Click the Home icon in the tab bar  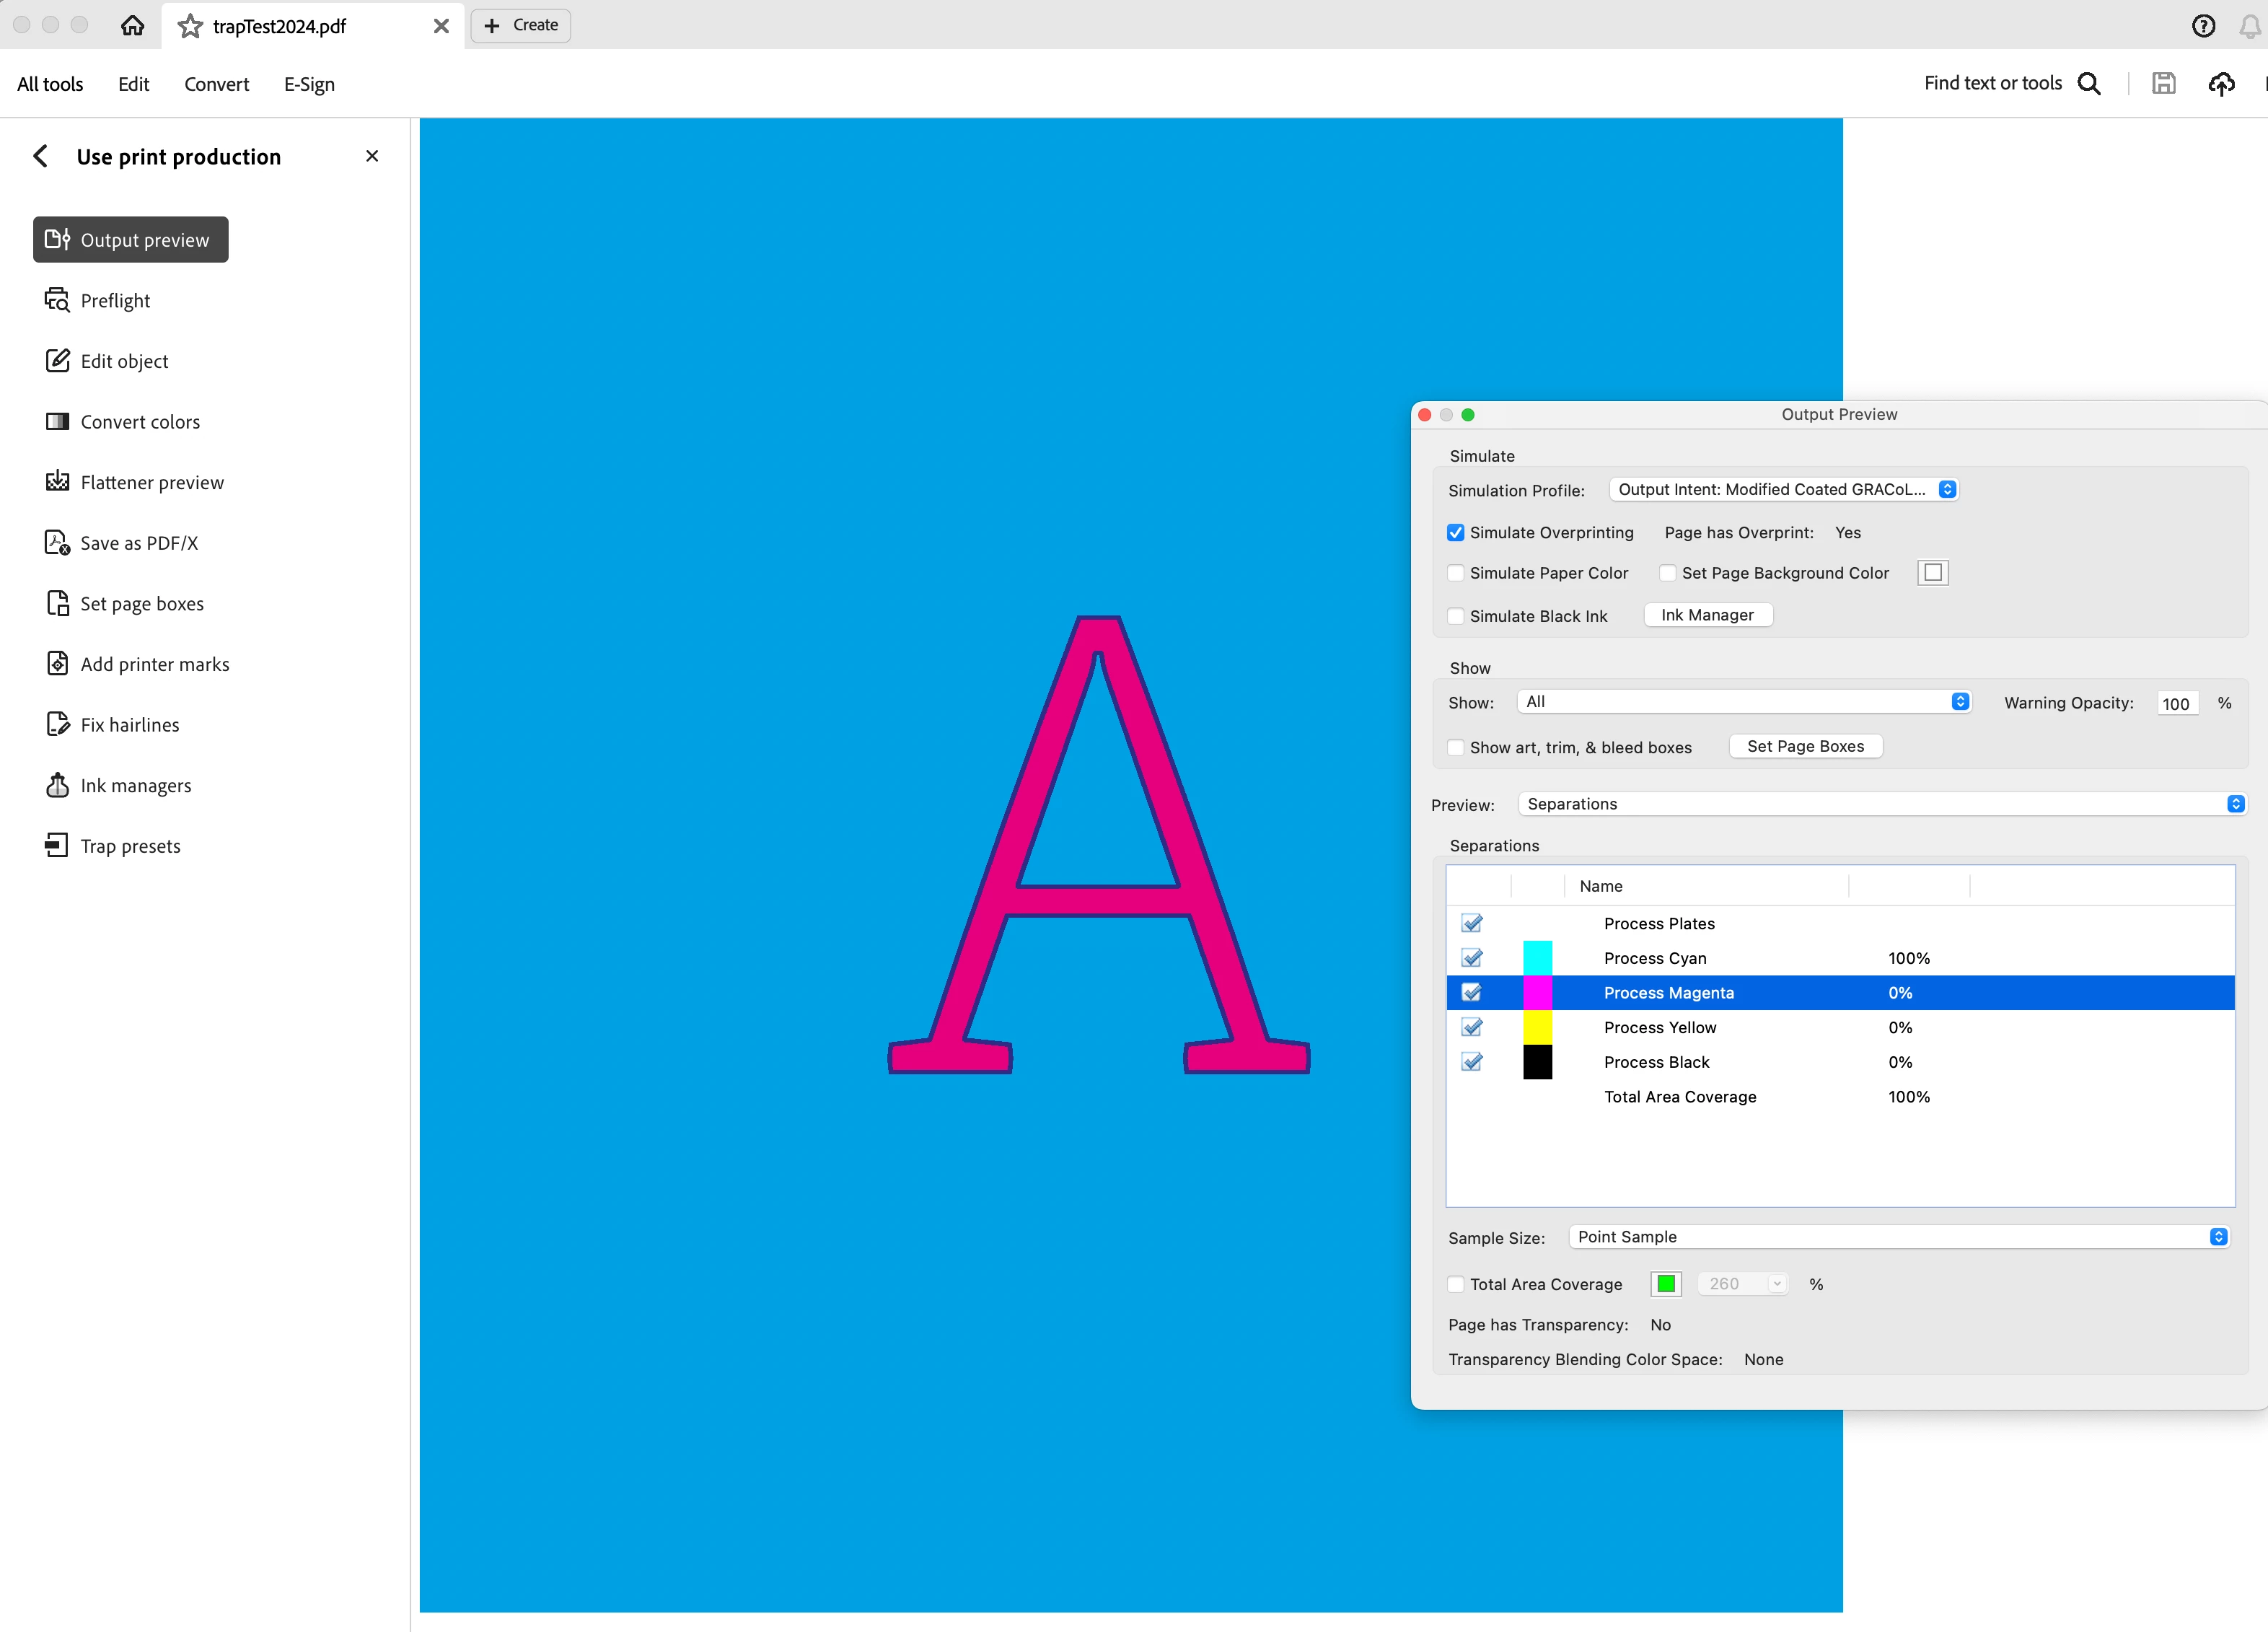pyautogui.click(x=132, y=26)
